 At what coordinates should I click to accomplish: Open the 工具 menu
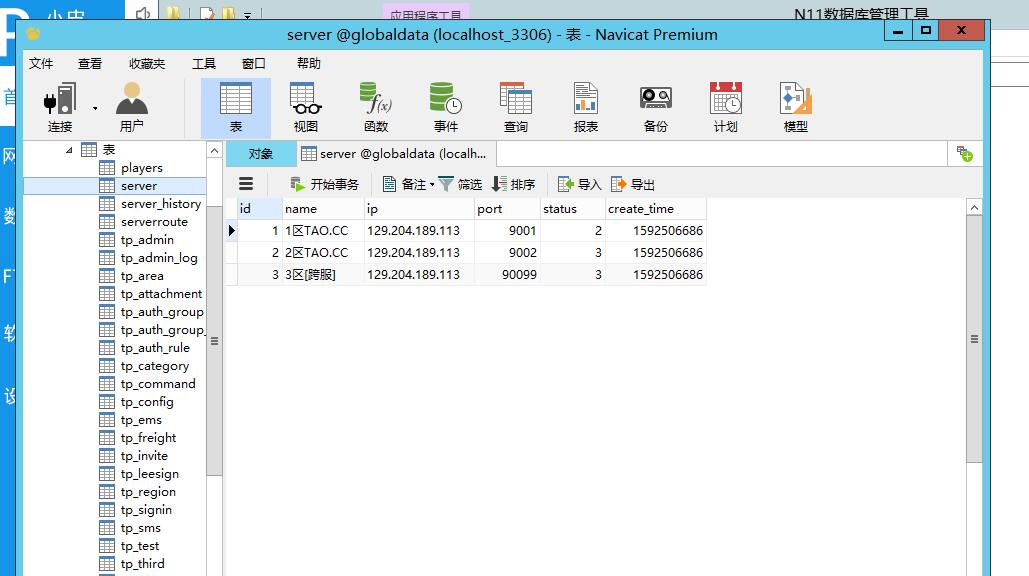point(204,63)
